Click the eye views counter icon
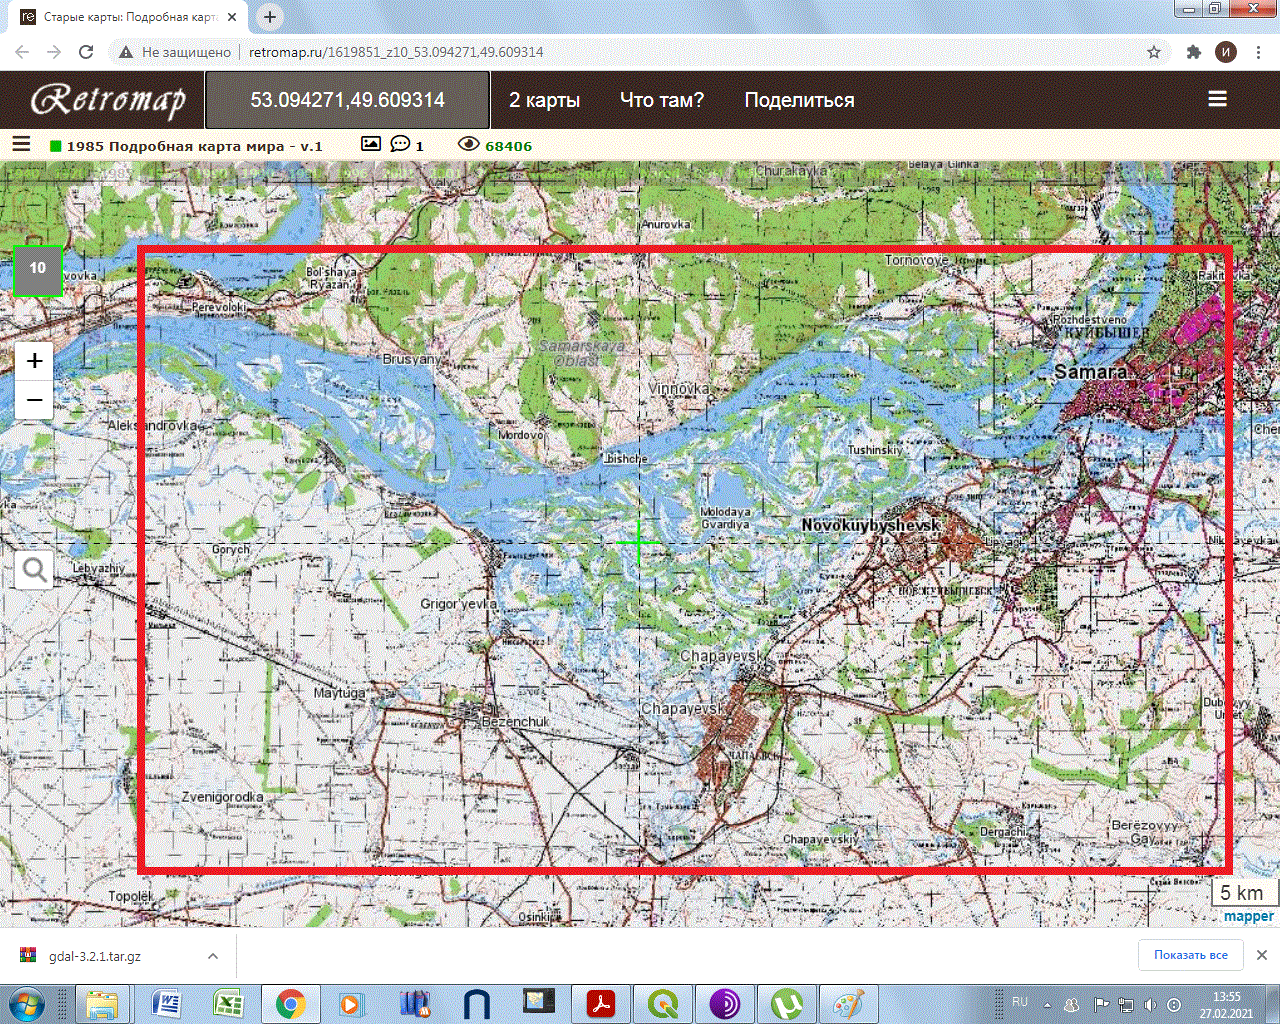 tap(468, 144)
